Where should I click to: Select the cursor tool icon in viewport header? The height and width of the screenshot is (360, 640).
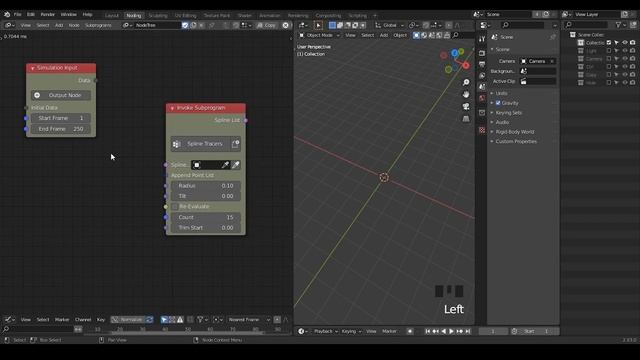pyautogui.click(x=318, y=25)
